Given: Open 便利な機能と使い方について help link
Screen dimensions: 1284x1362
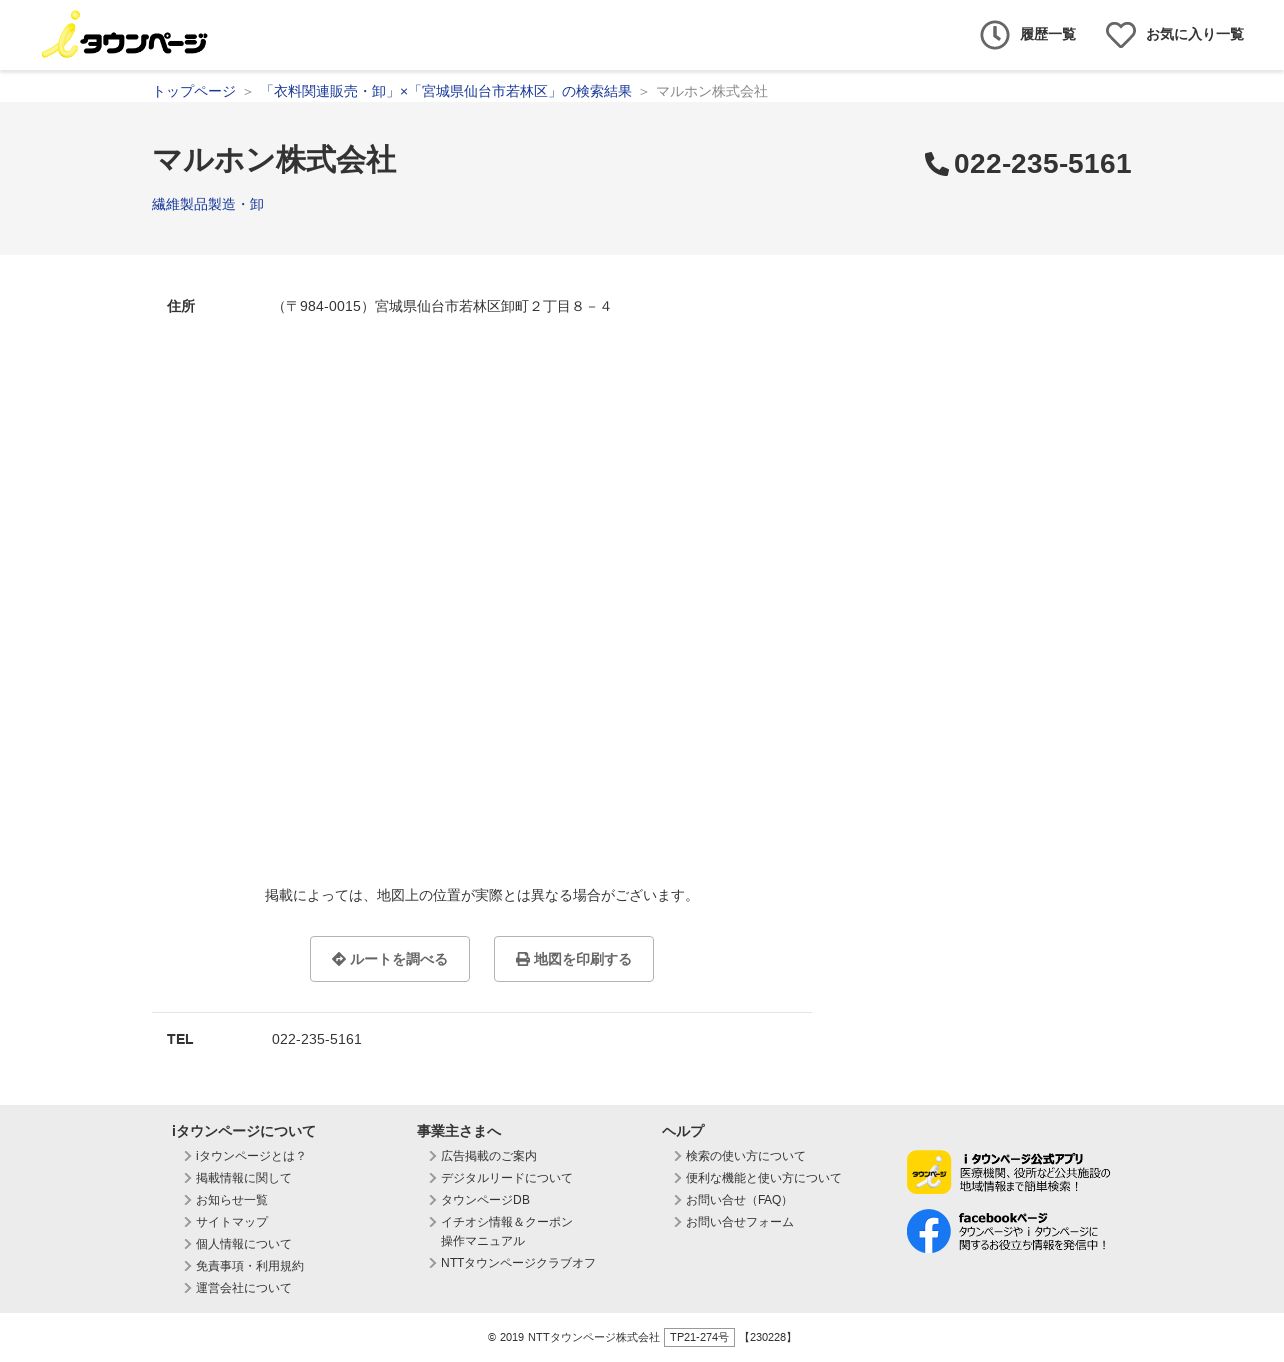Looking at the screenshot, I should (x=764, y=1178).
